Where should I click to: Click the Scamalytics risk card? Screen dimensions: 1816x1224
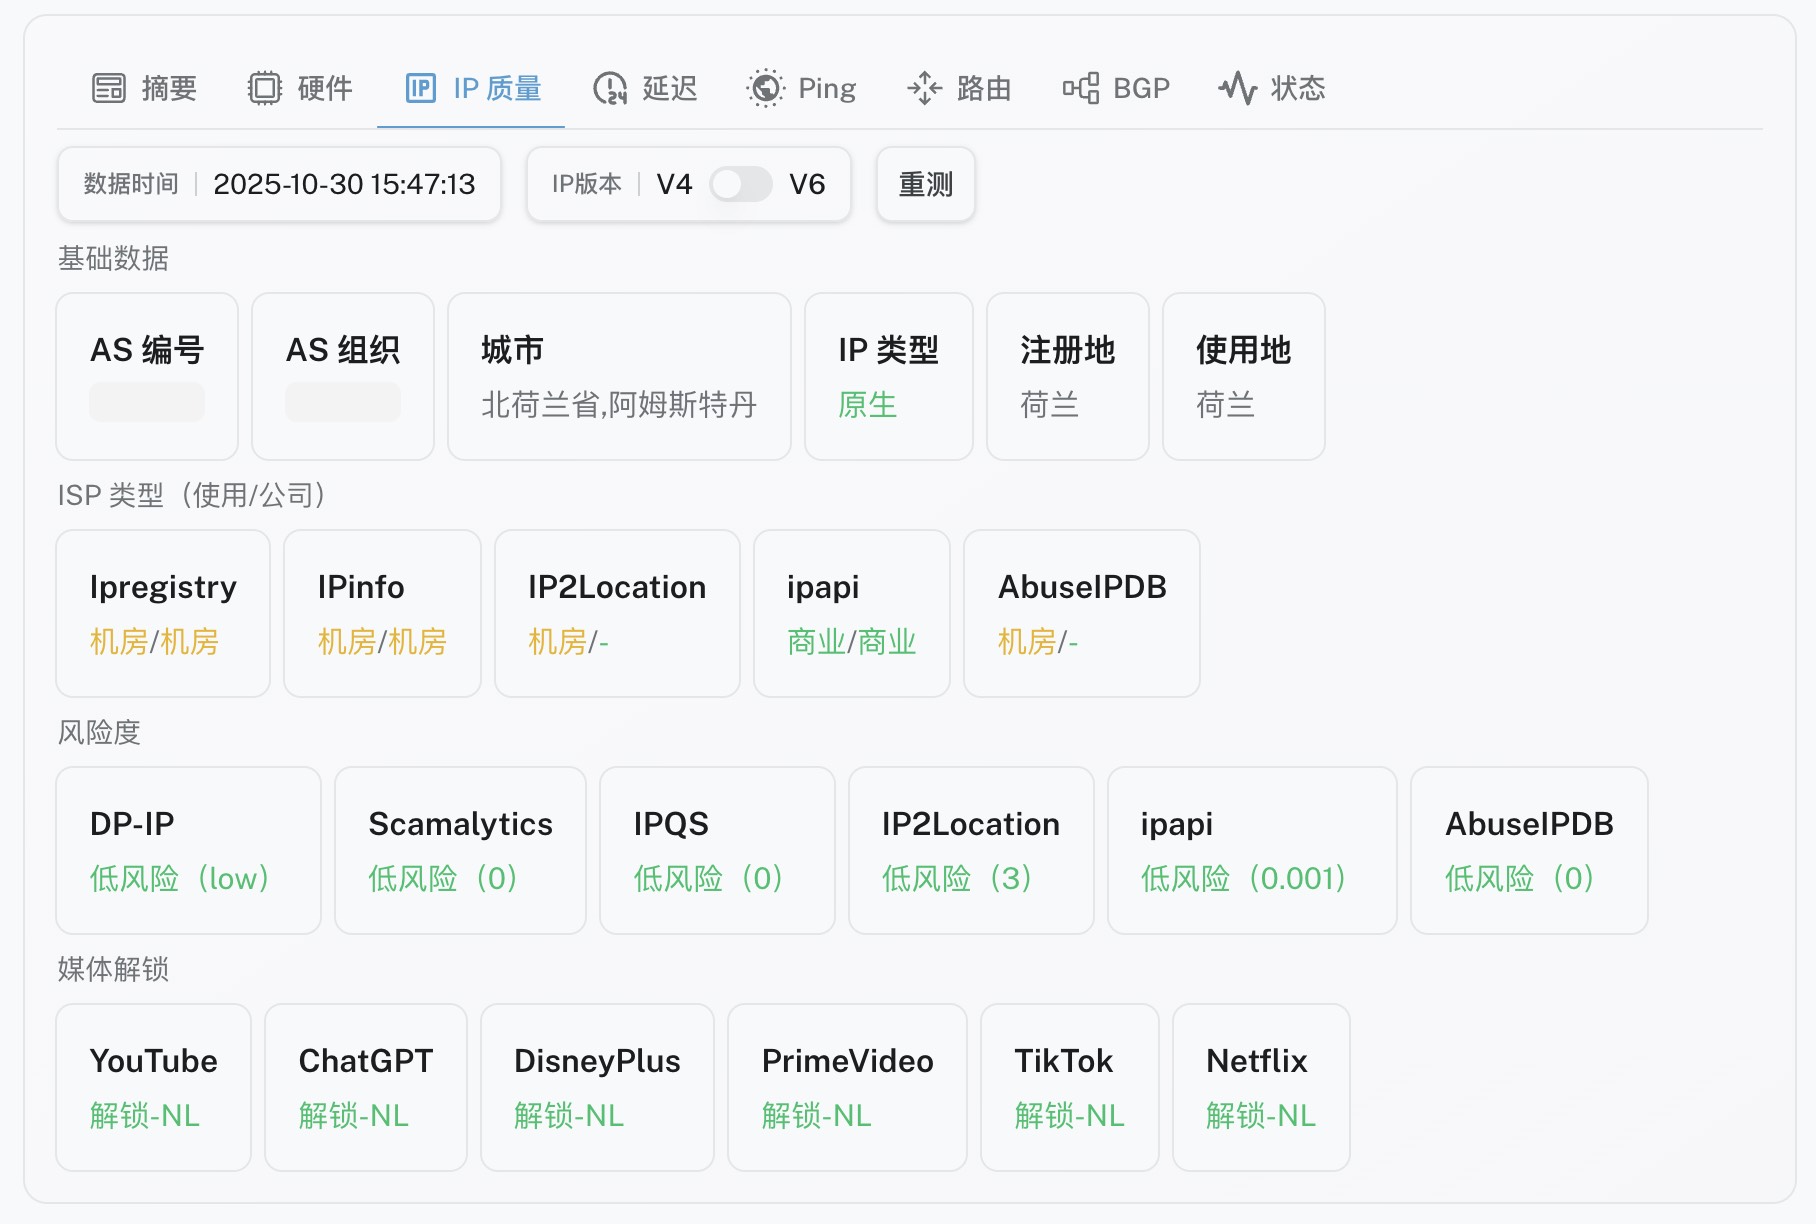(460, 850)
